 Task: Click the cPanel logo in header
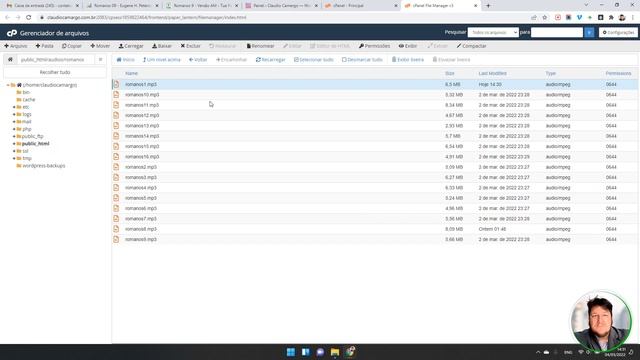point(12,33)
